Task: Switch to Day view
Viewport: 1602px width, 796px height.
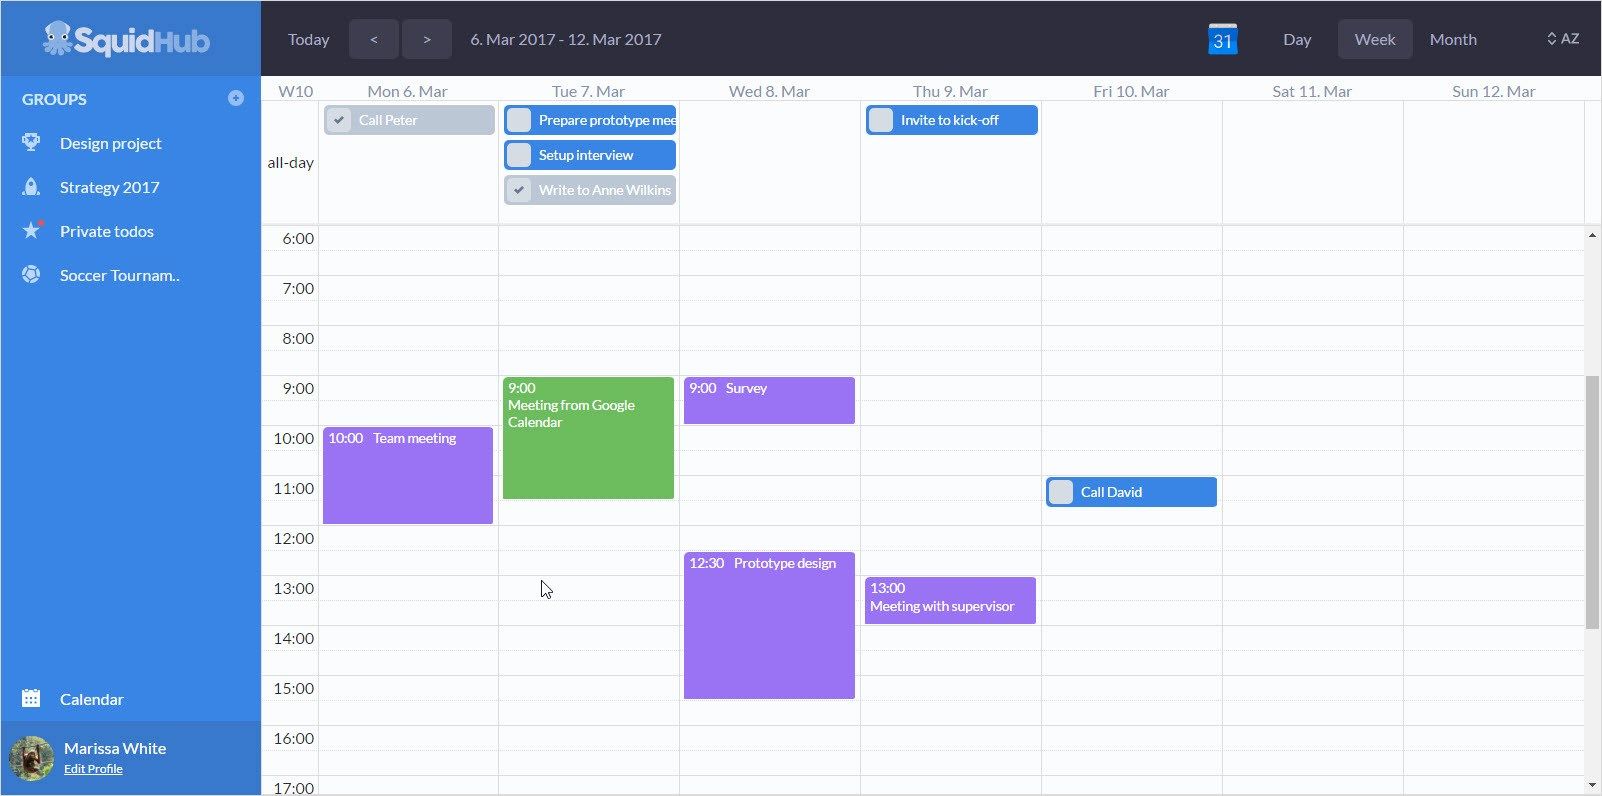Action: (1297, 39)
